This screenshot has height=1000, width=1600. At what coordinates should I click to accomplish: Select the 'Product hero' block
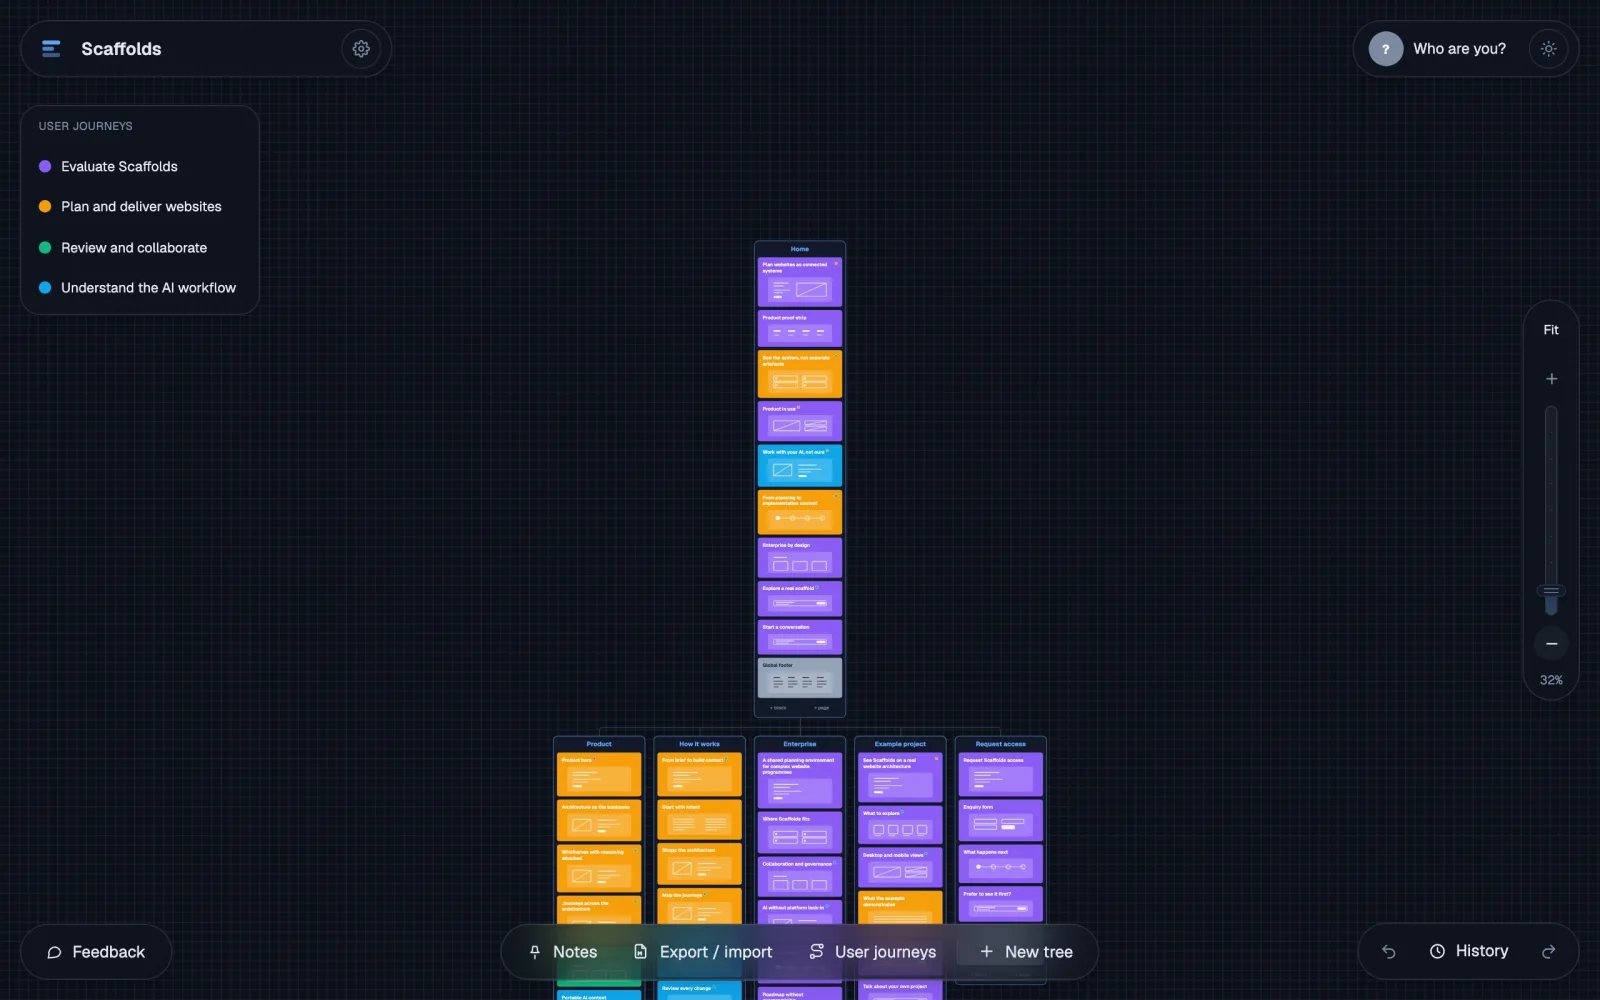point(599,775)
